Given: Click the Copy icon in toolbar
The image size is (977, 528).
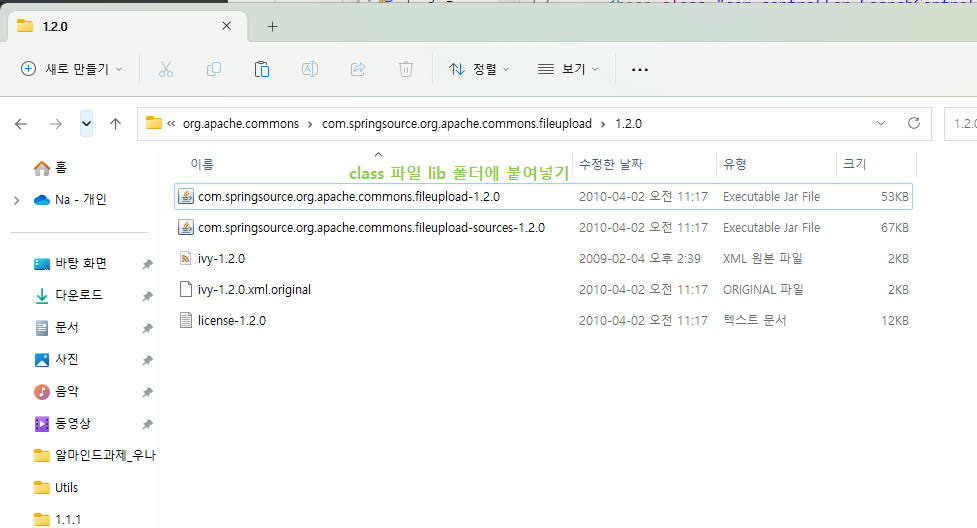Looking at the screenshot, I should [x=214, y=69].
